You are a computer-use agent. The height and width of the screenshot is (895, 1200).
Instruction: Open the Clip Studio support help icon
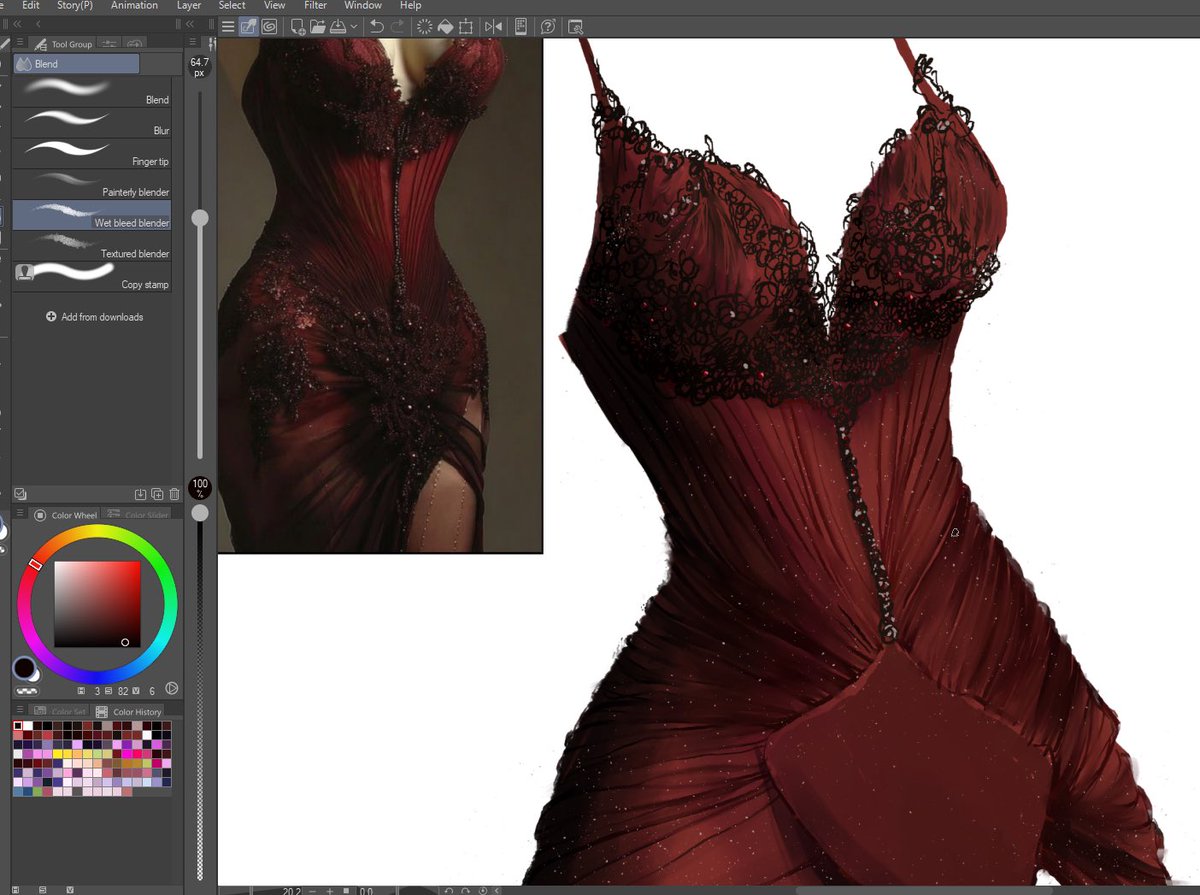tap(548, 27)
